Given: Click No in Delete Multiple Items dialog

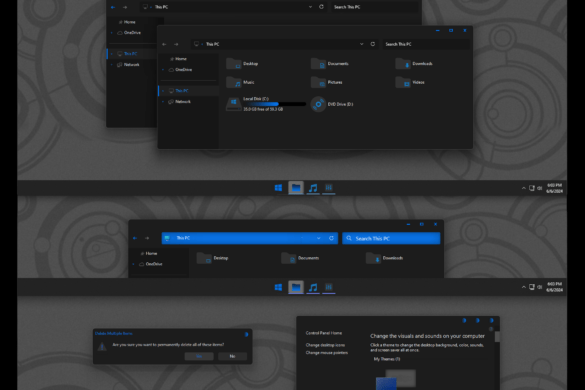Looking at the screenshot, I should pyautogui.click(x=232, y=356).
